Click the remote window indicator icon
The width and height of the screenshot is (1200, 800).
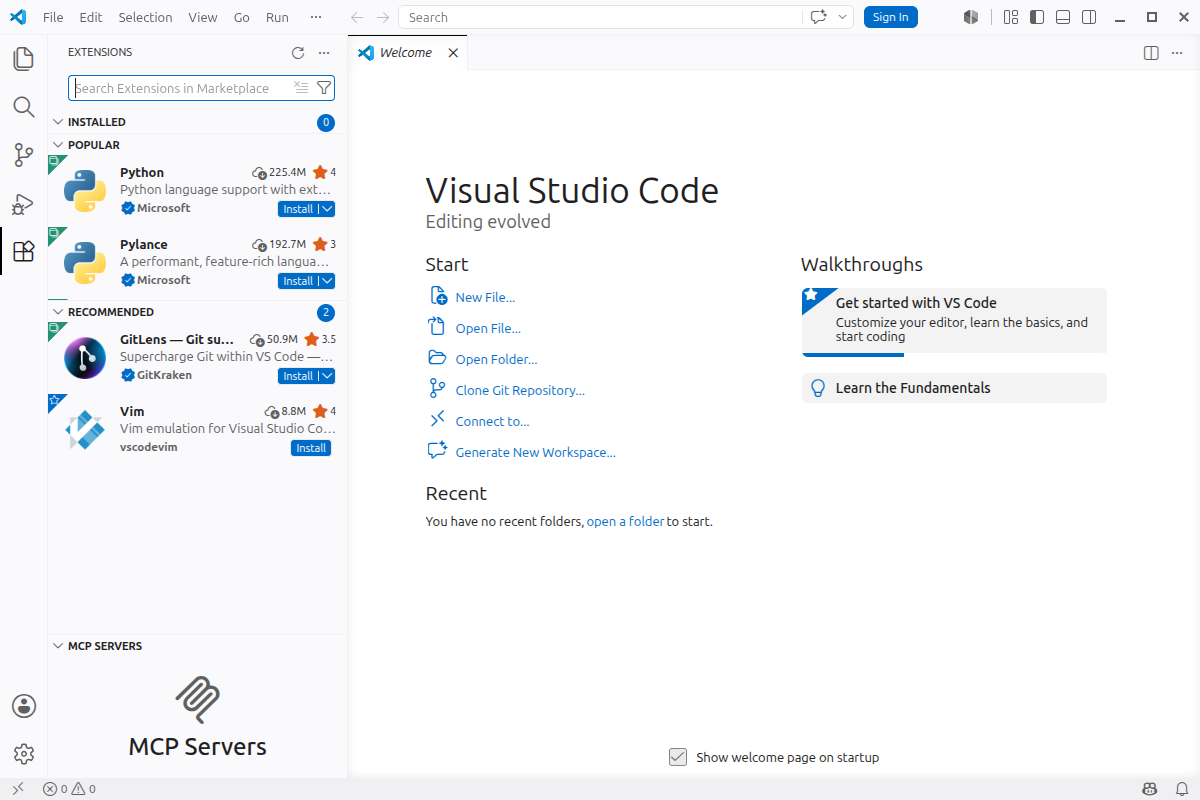pyautogui.click(x=17, y=789)
